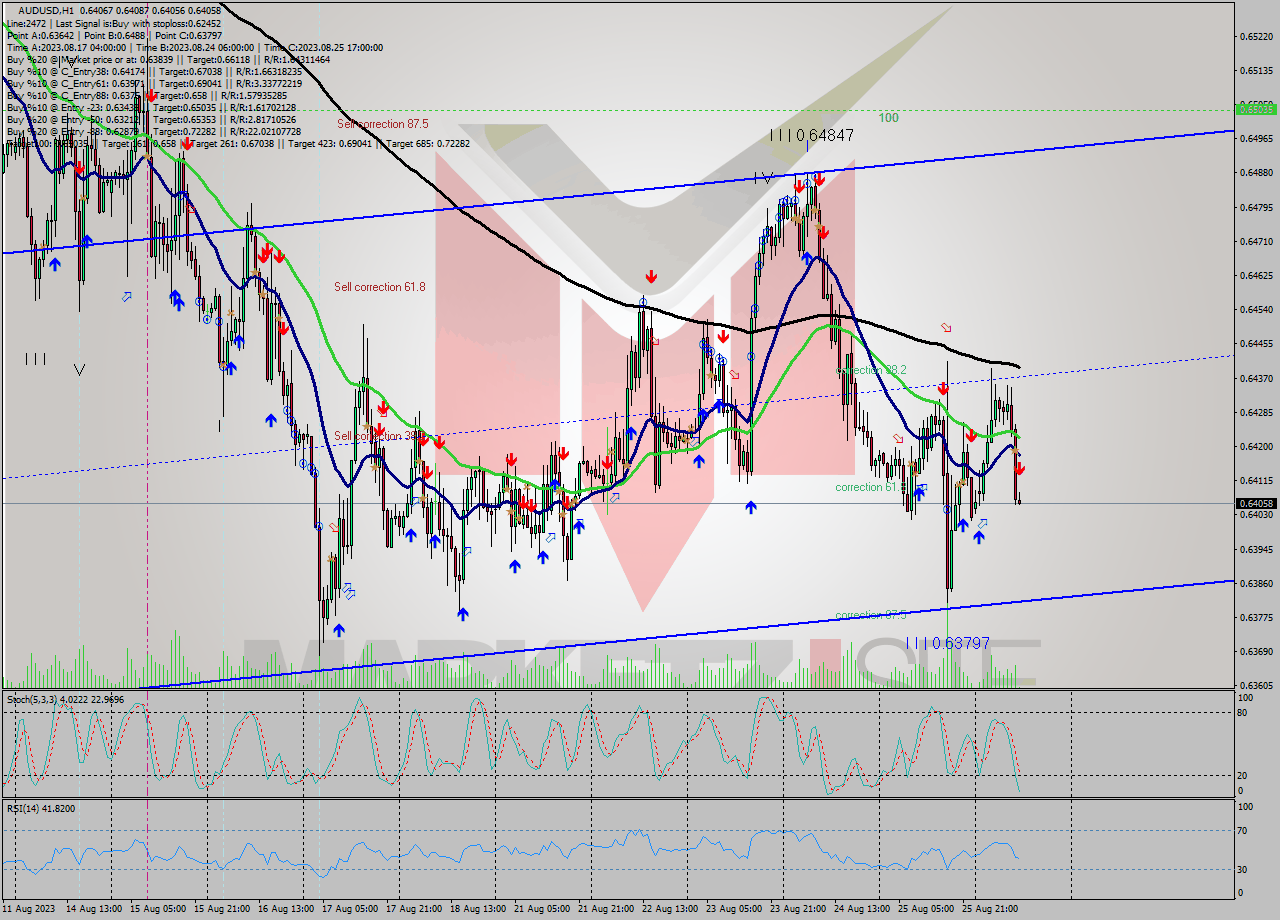
Task: Click the '15 Aug 05:00' time label
Action: pos(159,909)
